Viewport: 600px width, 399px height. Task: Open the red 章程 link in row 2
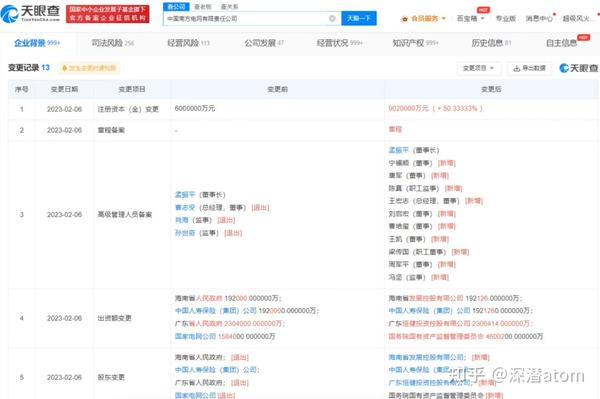point(395,129)
